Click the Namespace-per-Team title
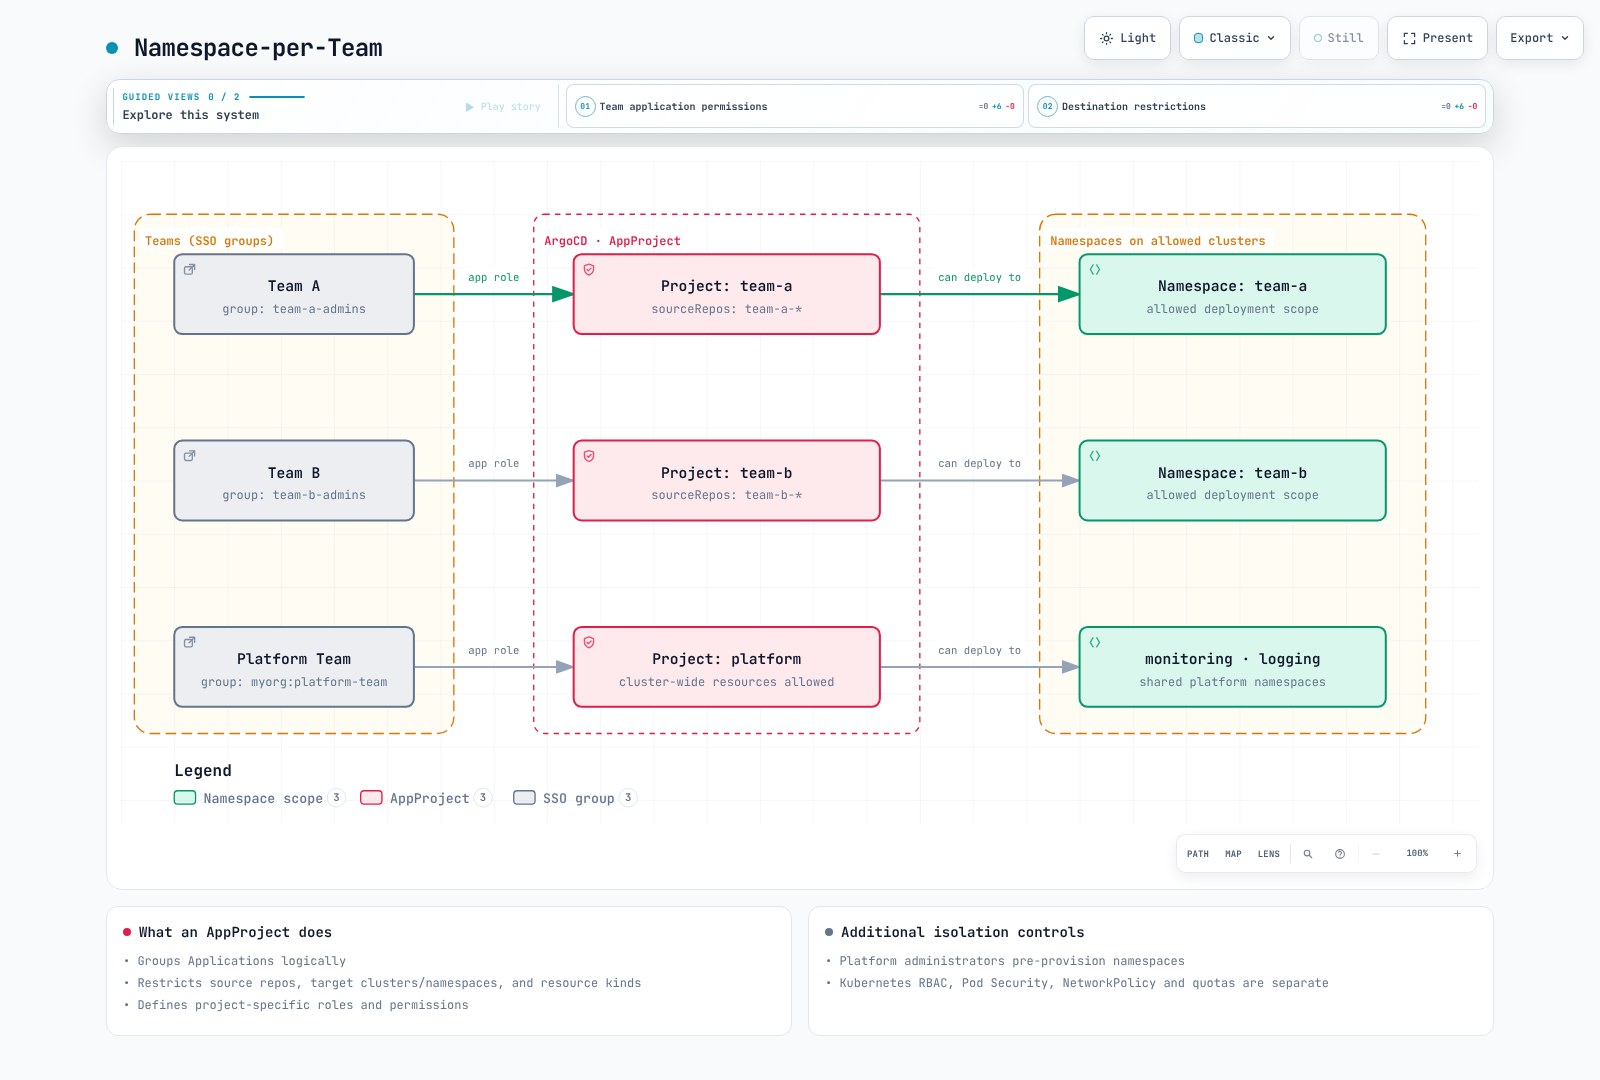 258,48
